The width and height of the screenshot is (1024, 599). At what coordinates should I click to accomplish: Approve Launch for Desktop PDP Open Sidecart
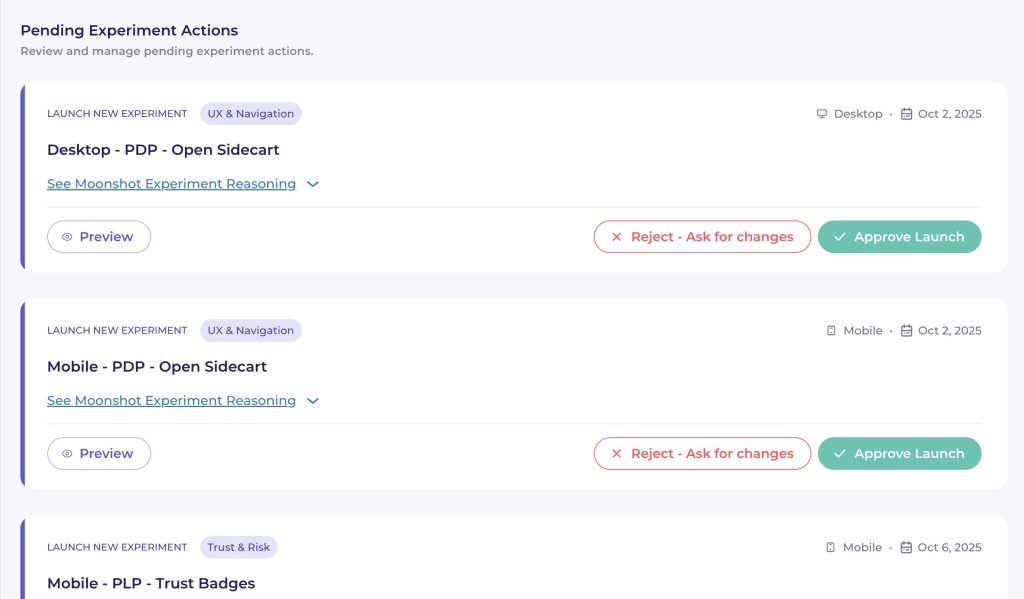pos(899,237)
